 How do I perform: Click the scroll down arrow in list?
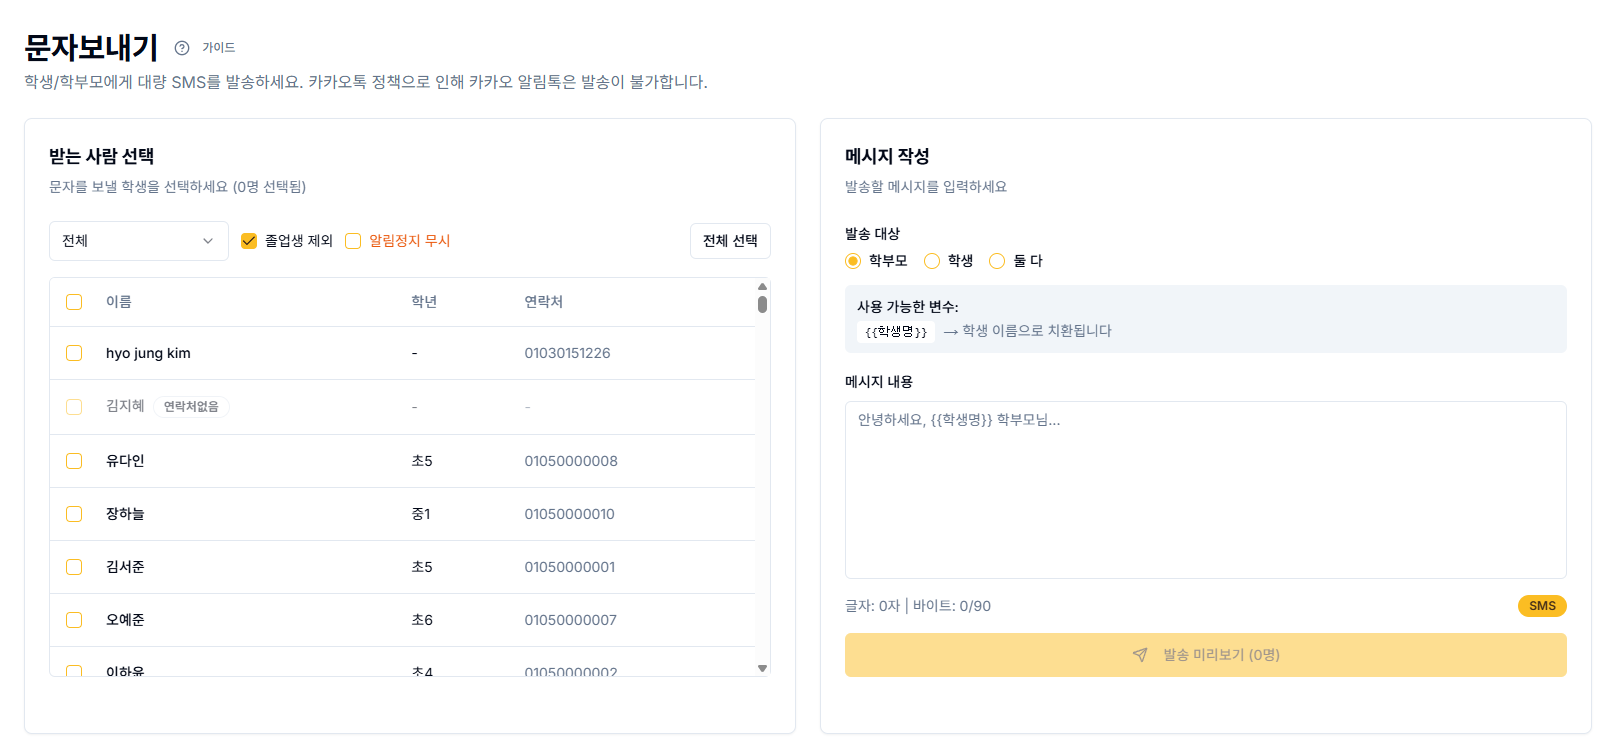tap(762, 668)
